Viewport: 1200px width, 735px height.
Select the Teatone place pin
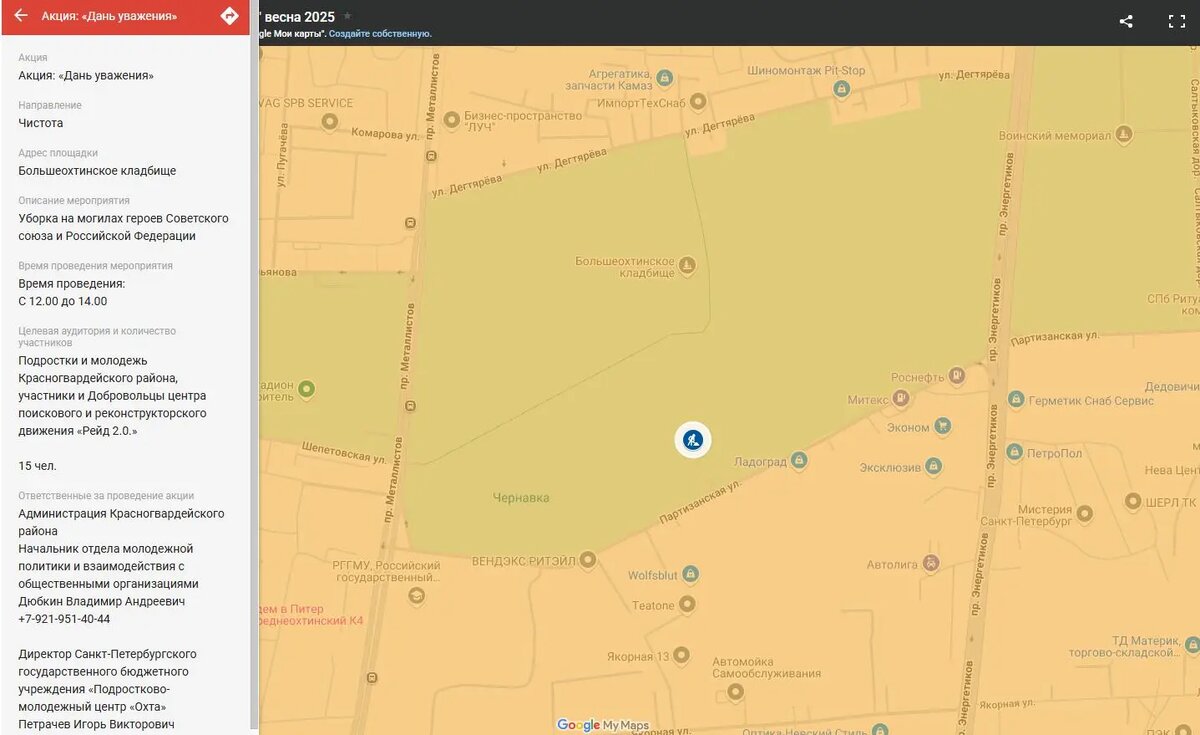point(687,604)
